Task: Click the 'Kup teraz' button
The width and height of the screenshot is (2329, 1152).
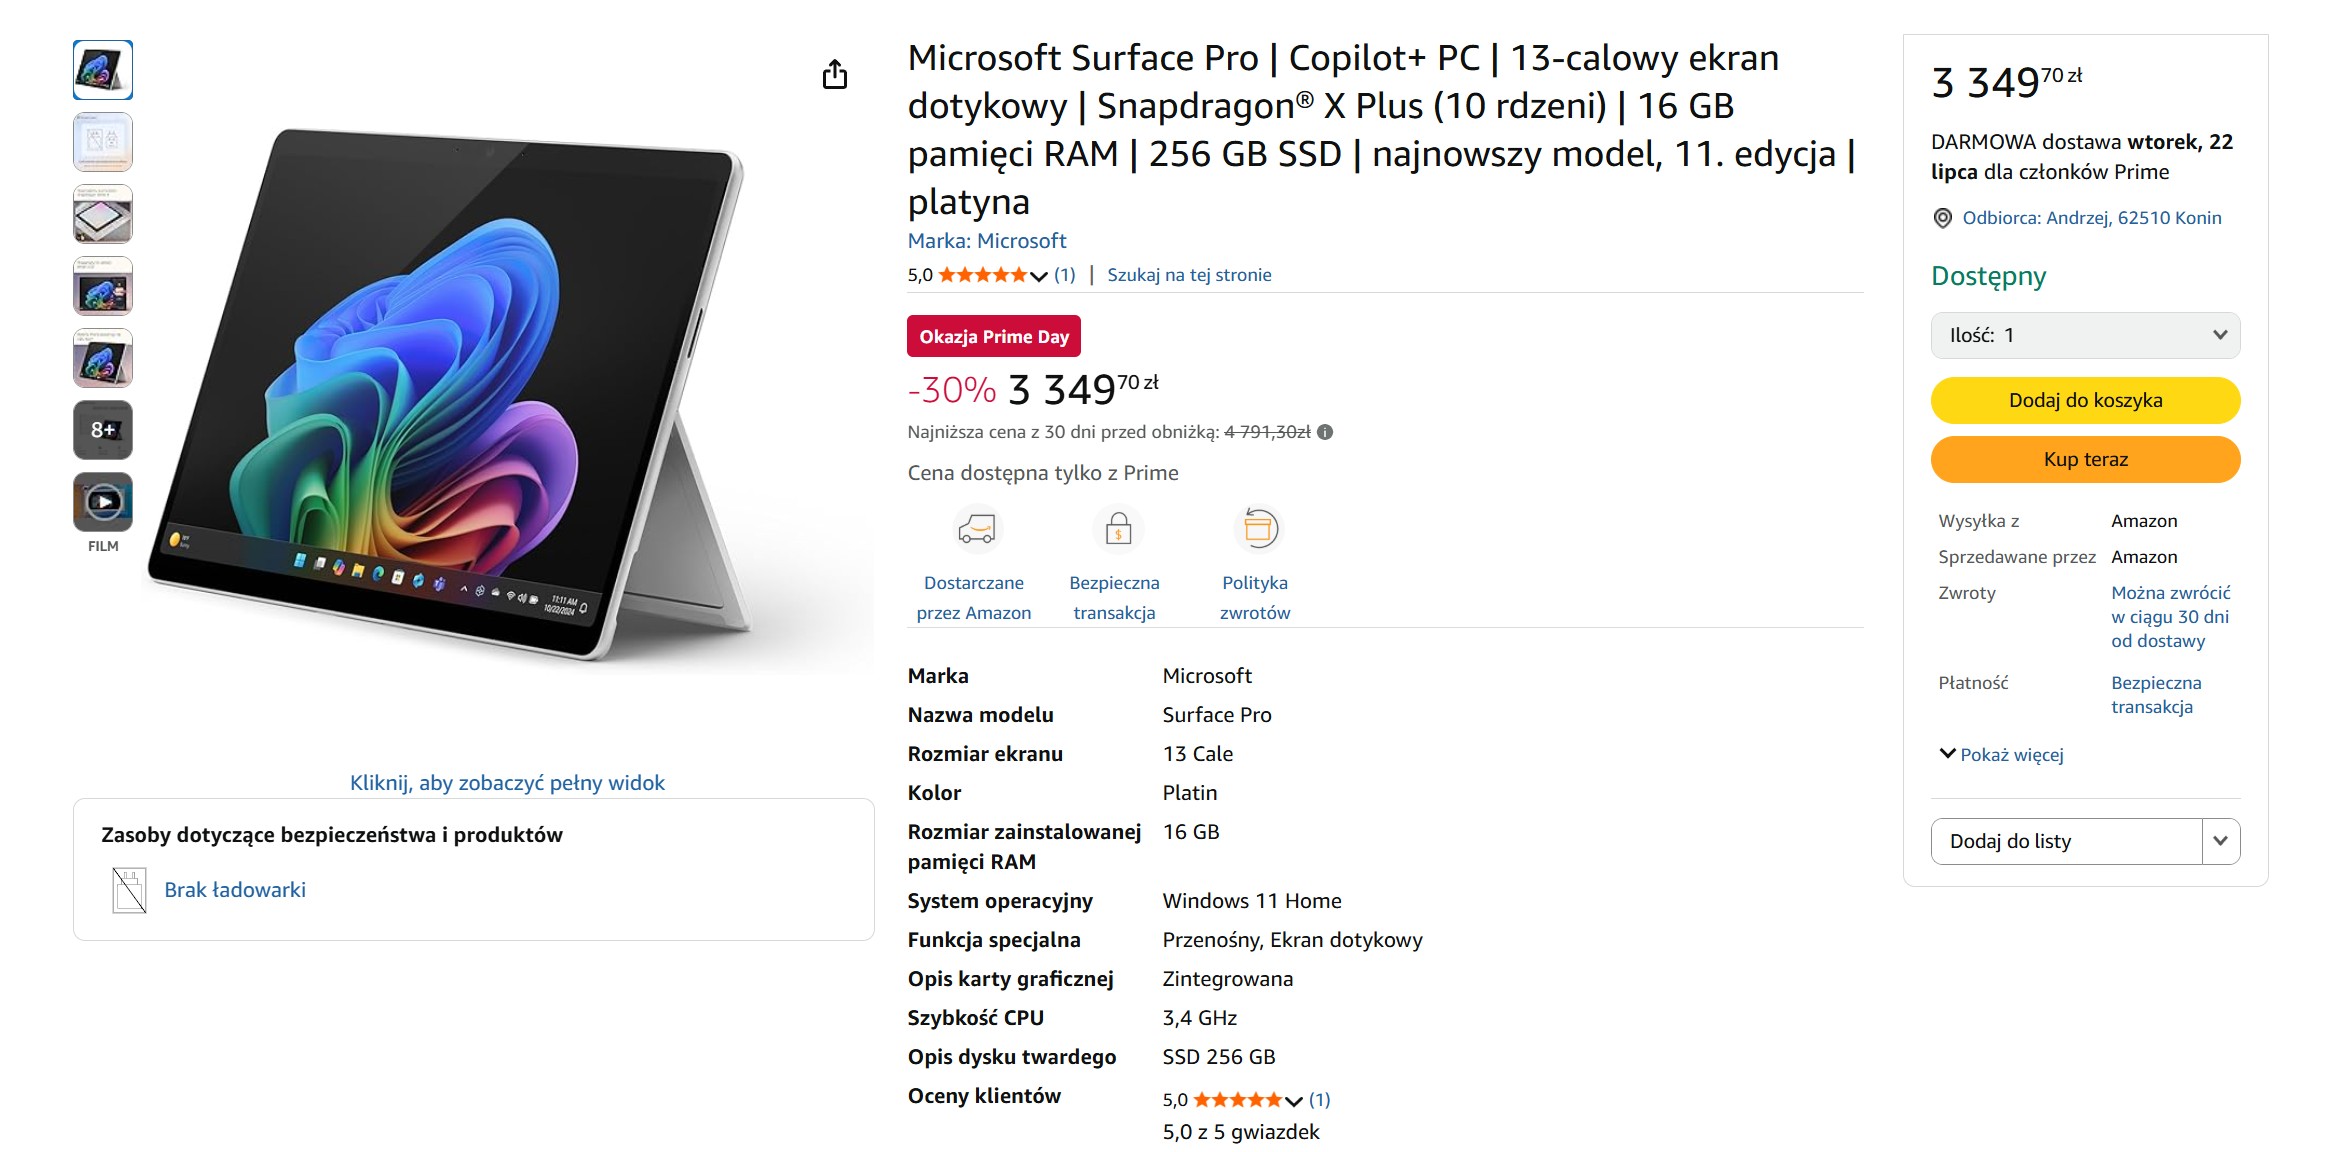Action: pyautogui.click(x=2085, y=459)
